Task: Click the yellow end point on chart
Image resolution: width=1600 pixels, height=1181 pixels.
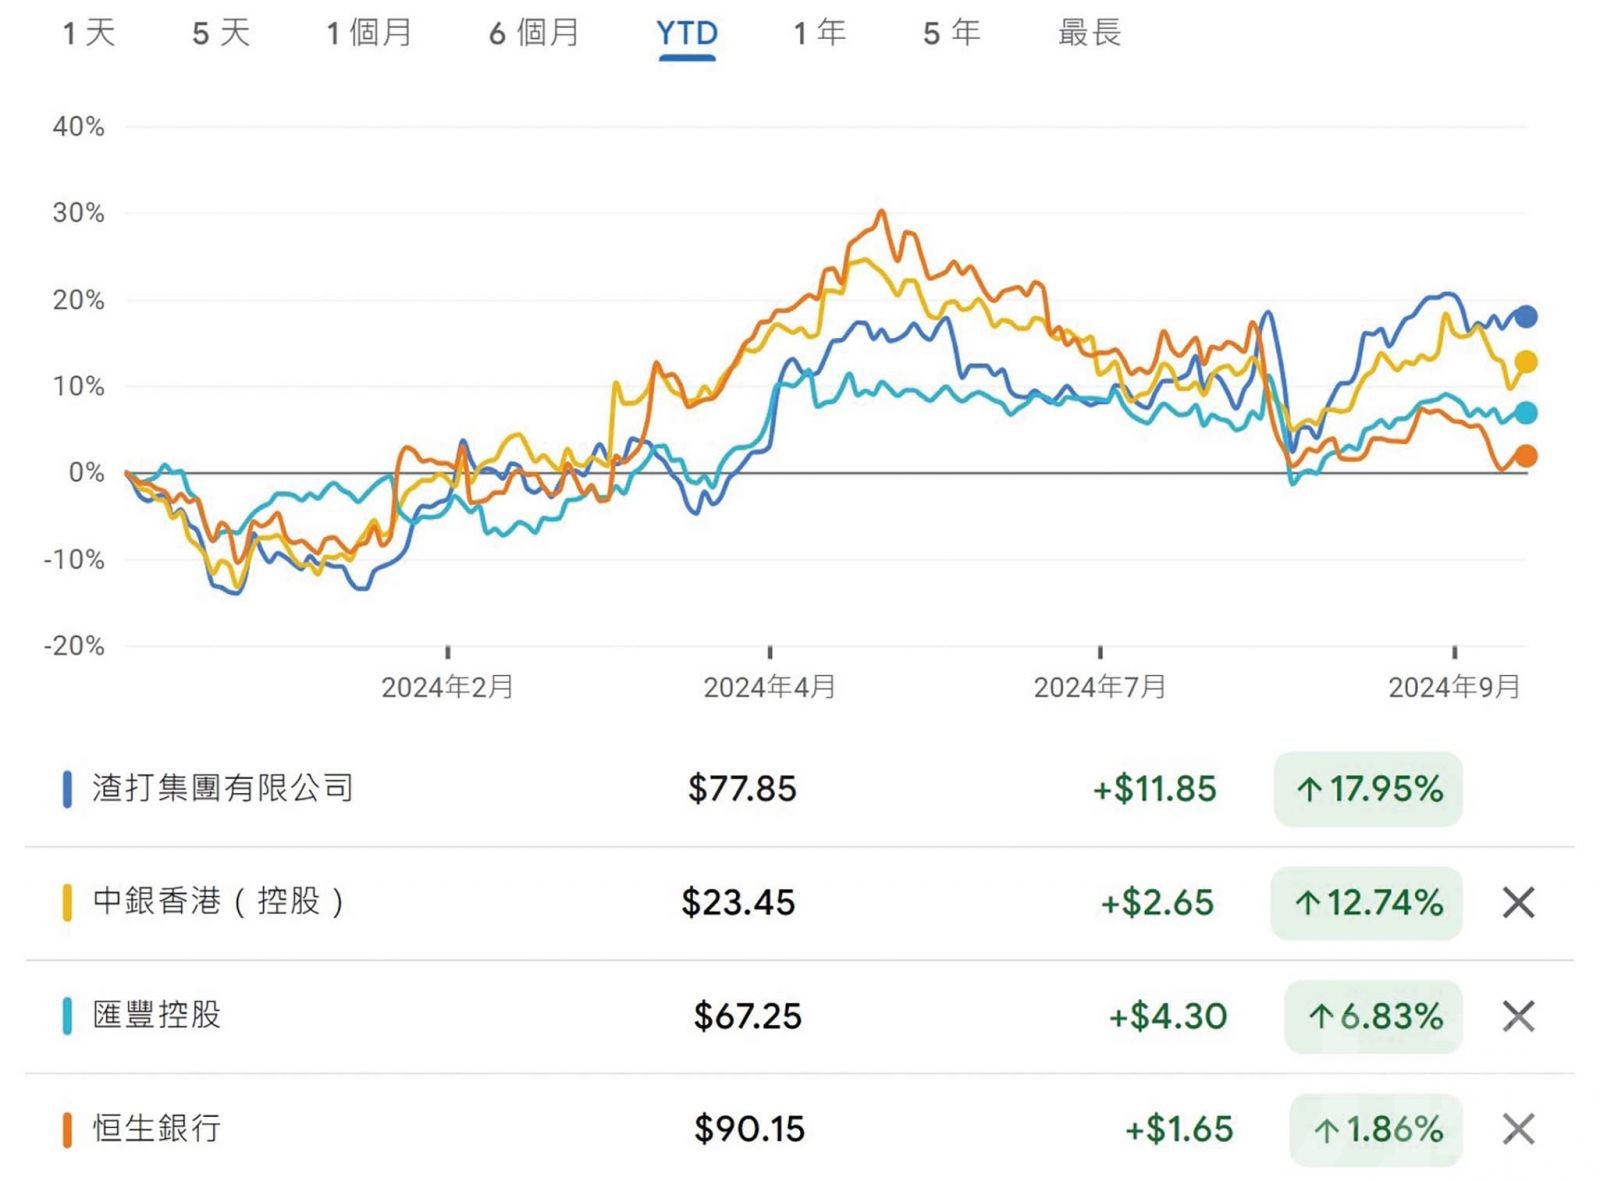Action: pyautogui.click(x=1526, y=362)
